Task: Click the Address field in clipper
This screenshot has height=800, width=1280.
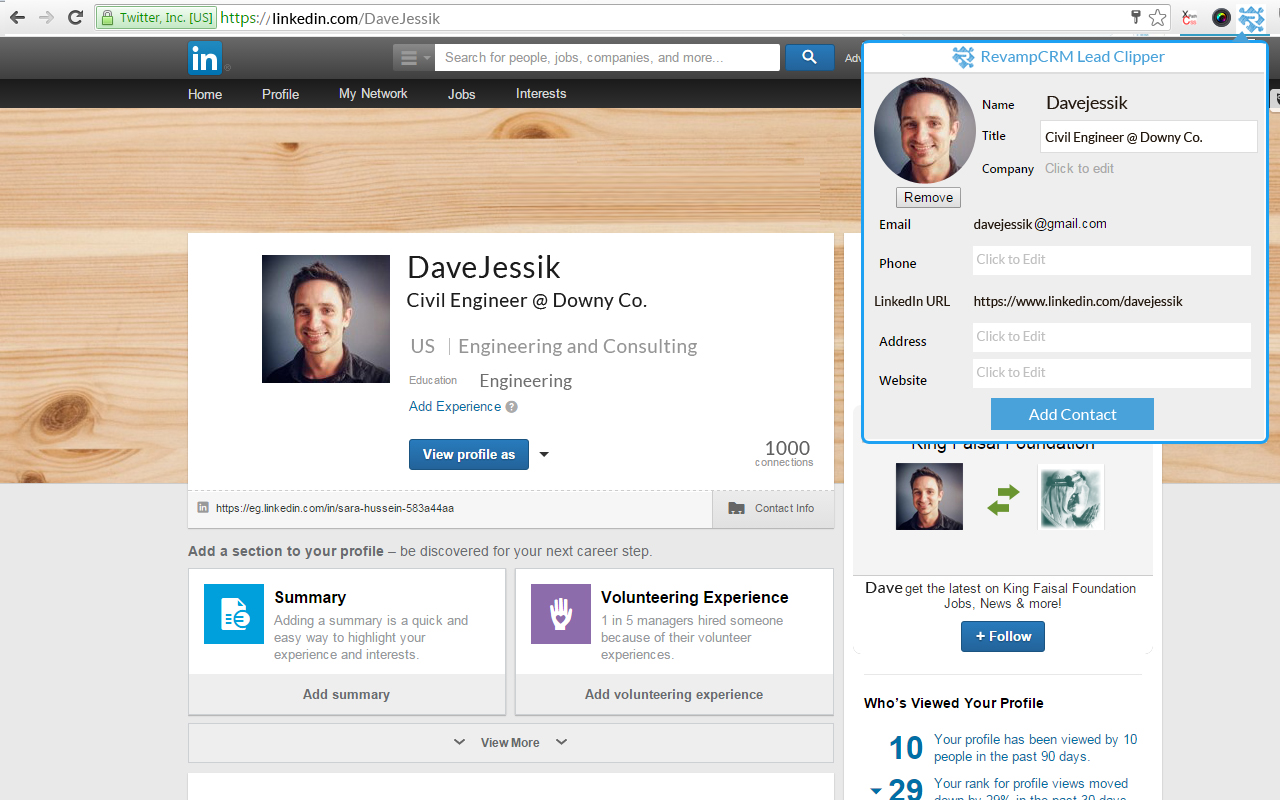Action: tap(1112, 337)
